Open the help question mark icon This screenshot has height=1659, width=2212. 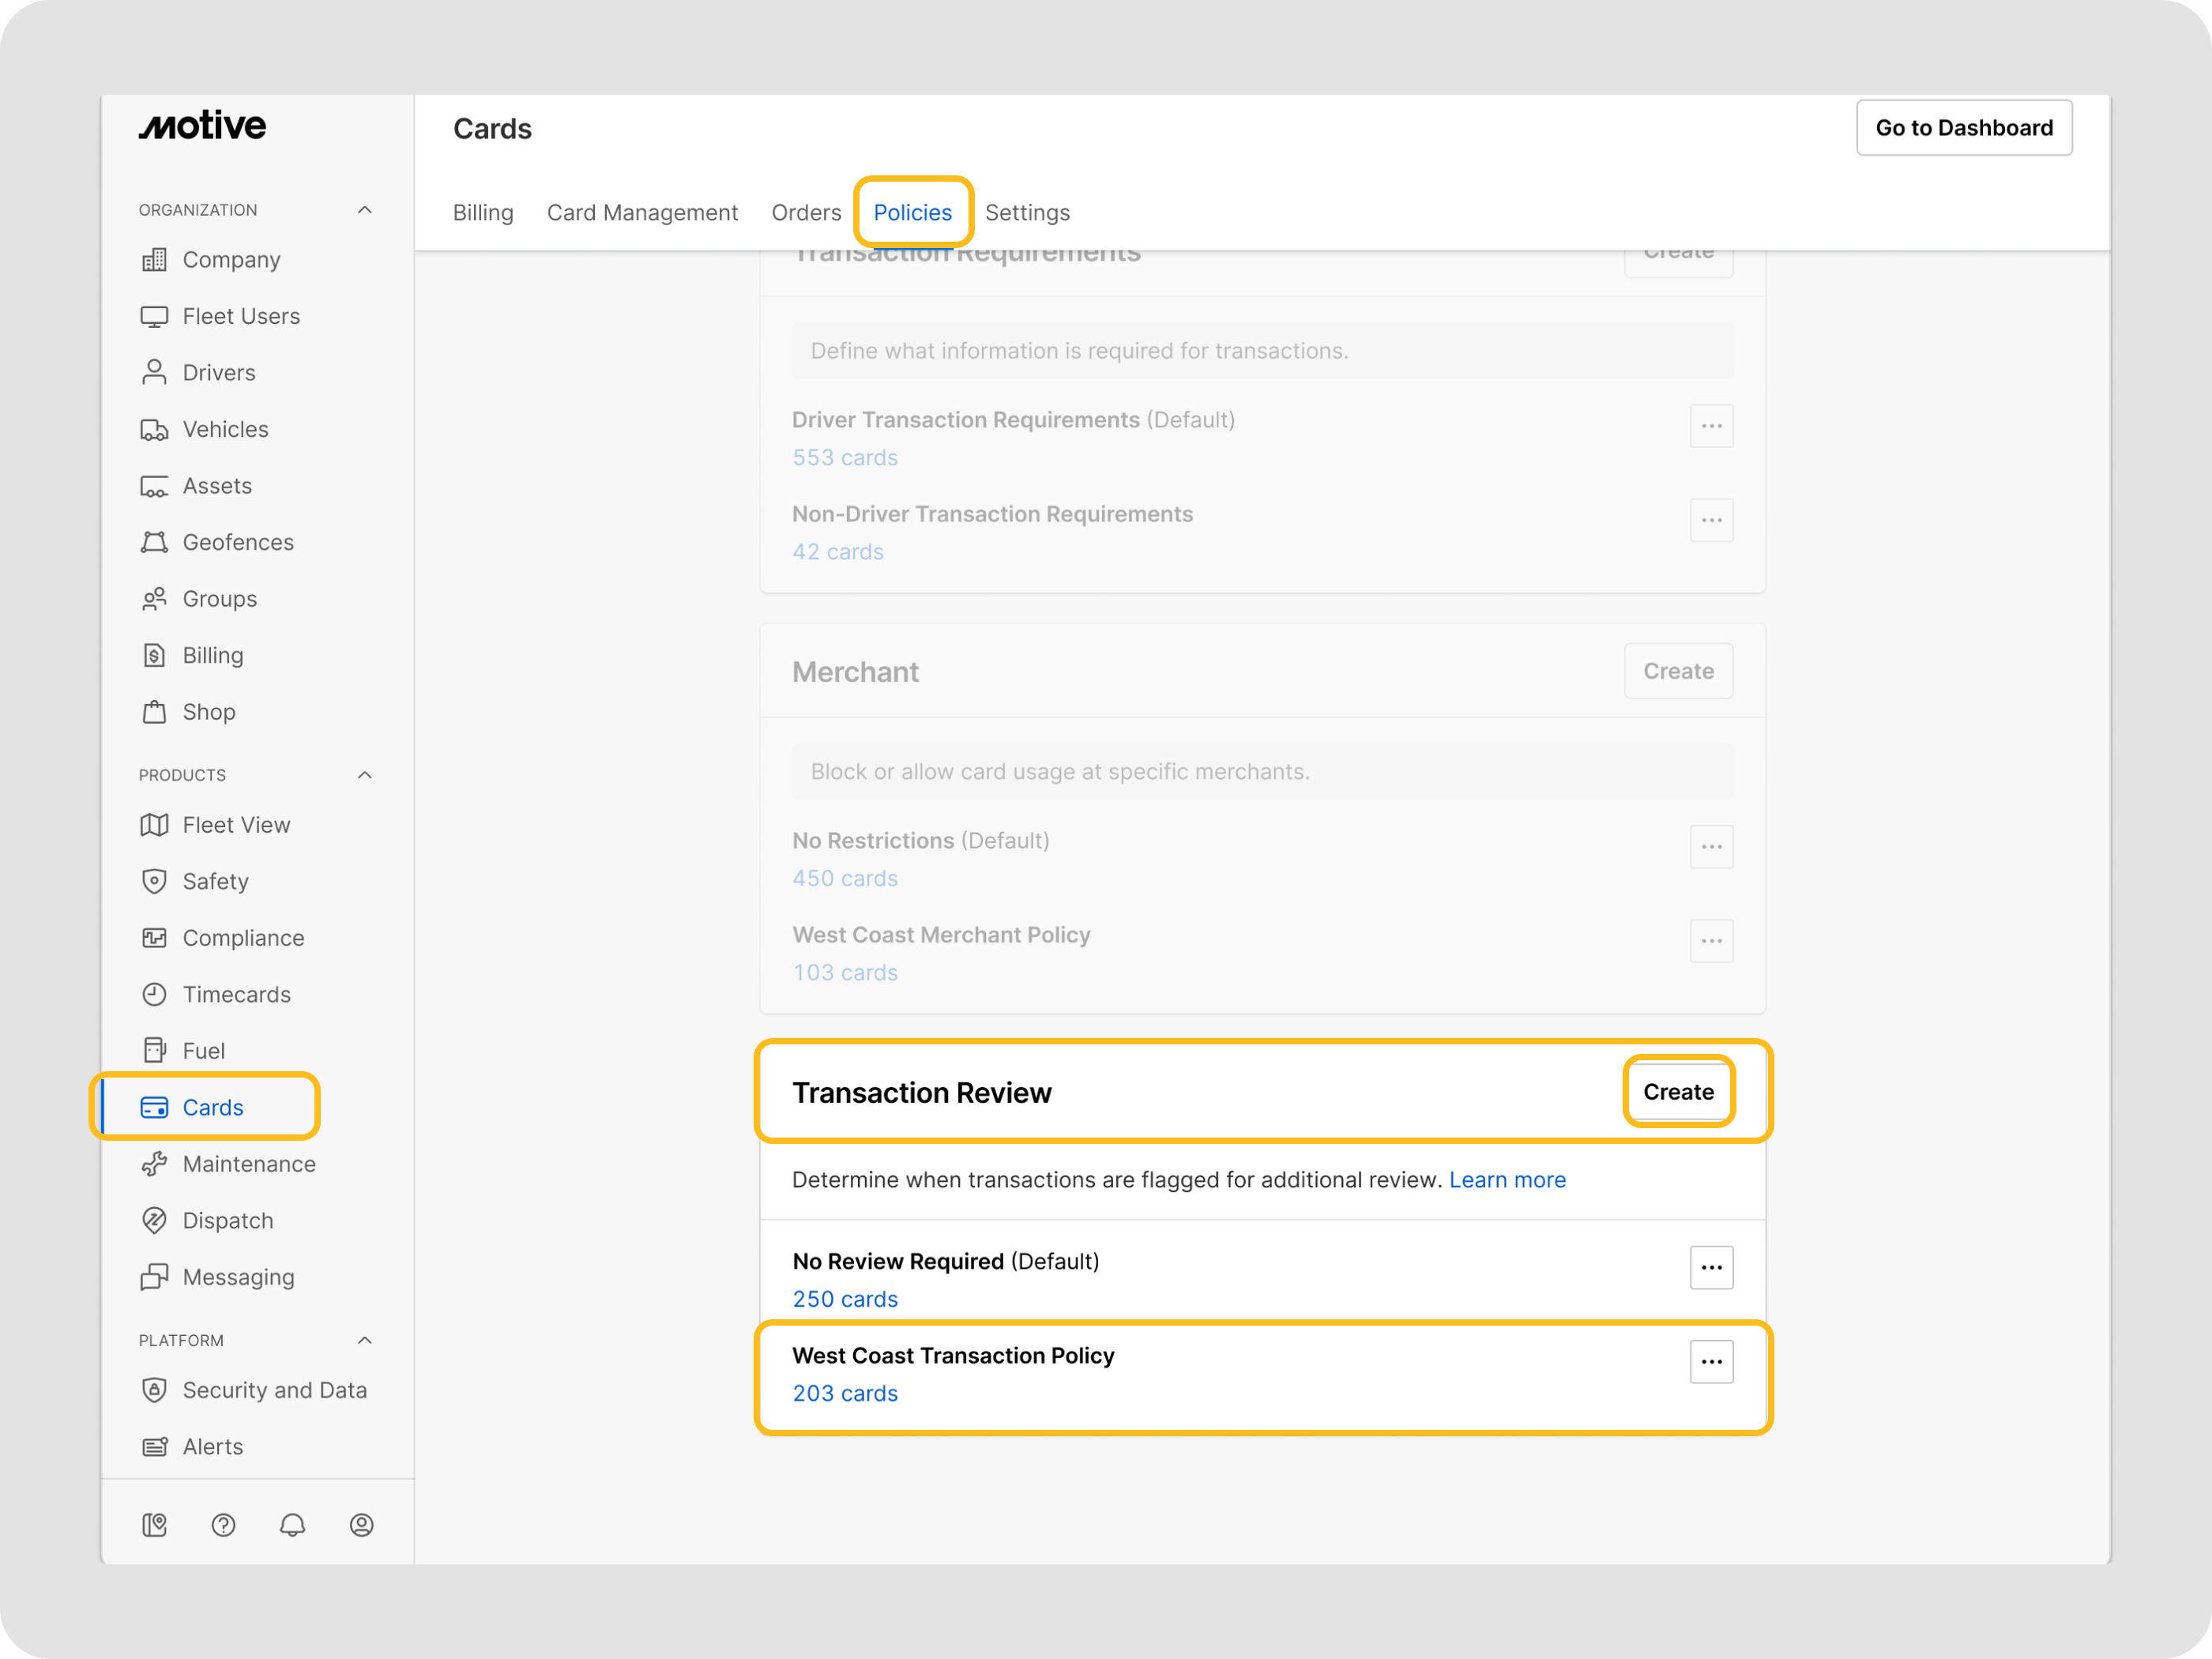coord(223,1524)
